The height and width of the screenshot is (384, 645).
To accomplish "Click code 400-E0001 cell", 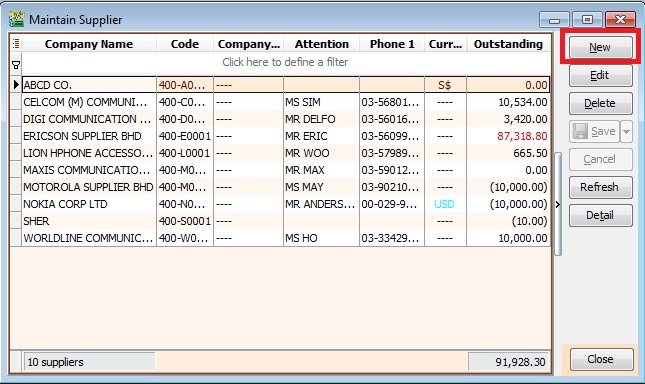I will tap(185, 136).
